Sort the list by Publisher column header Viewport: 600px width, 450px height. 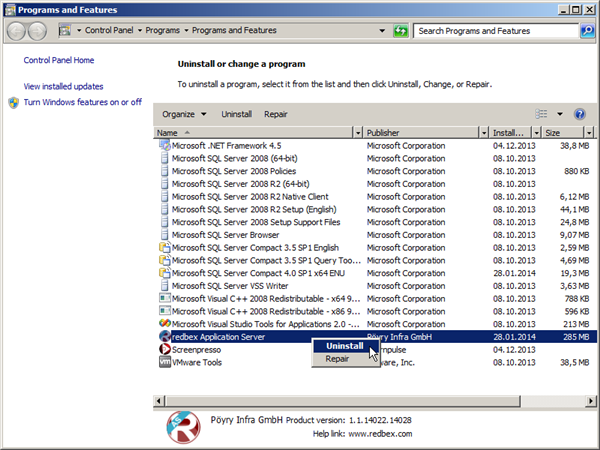point(383,132)
